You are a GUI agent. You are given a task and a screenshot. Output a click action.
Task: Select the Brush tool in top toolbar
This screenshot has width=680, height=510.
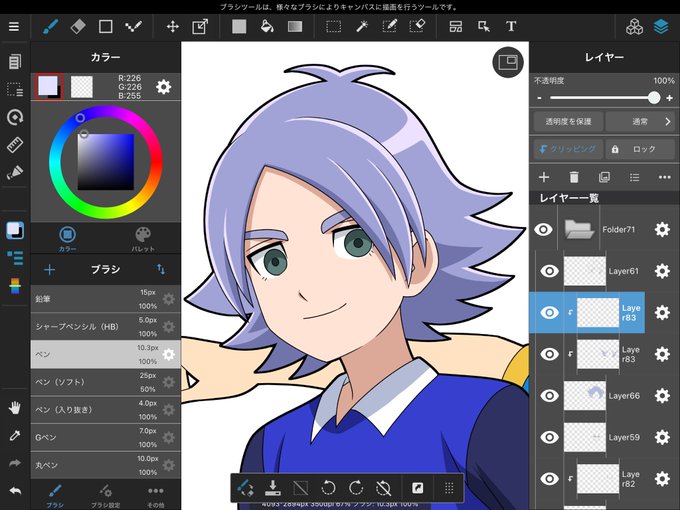pyautogui.click(x=50, y=26)
